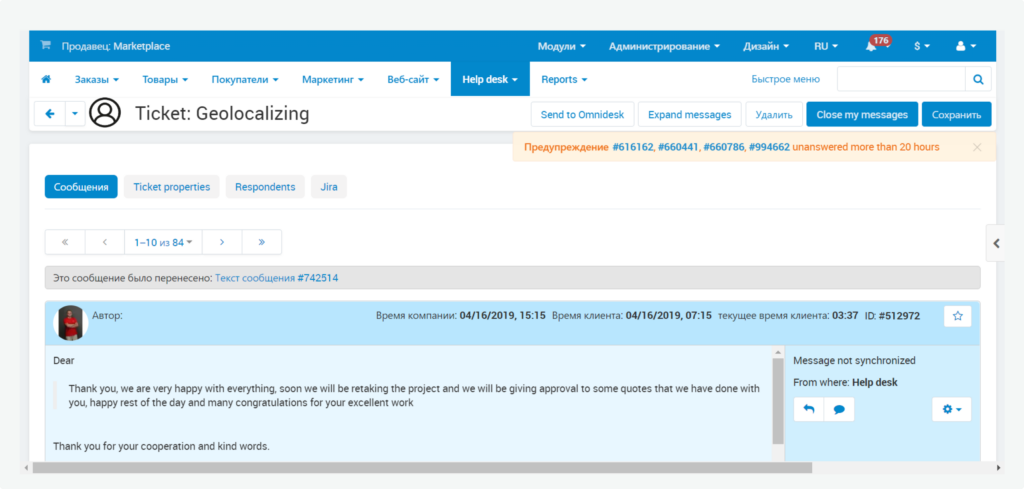1024x489 pixels.
Task: Open the notifications bell with 176 badge
Action: [x=871, y=46]
